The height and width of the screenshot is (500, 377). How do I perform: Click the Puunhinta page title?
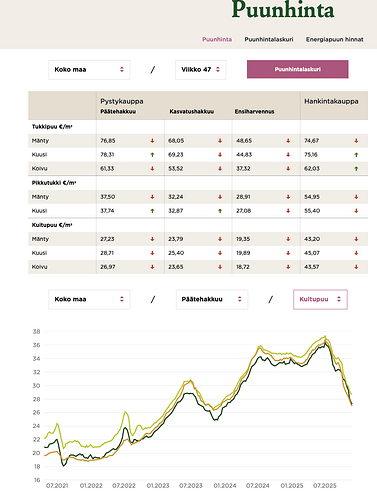283,9
